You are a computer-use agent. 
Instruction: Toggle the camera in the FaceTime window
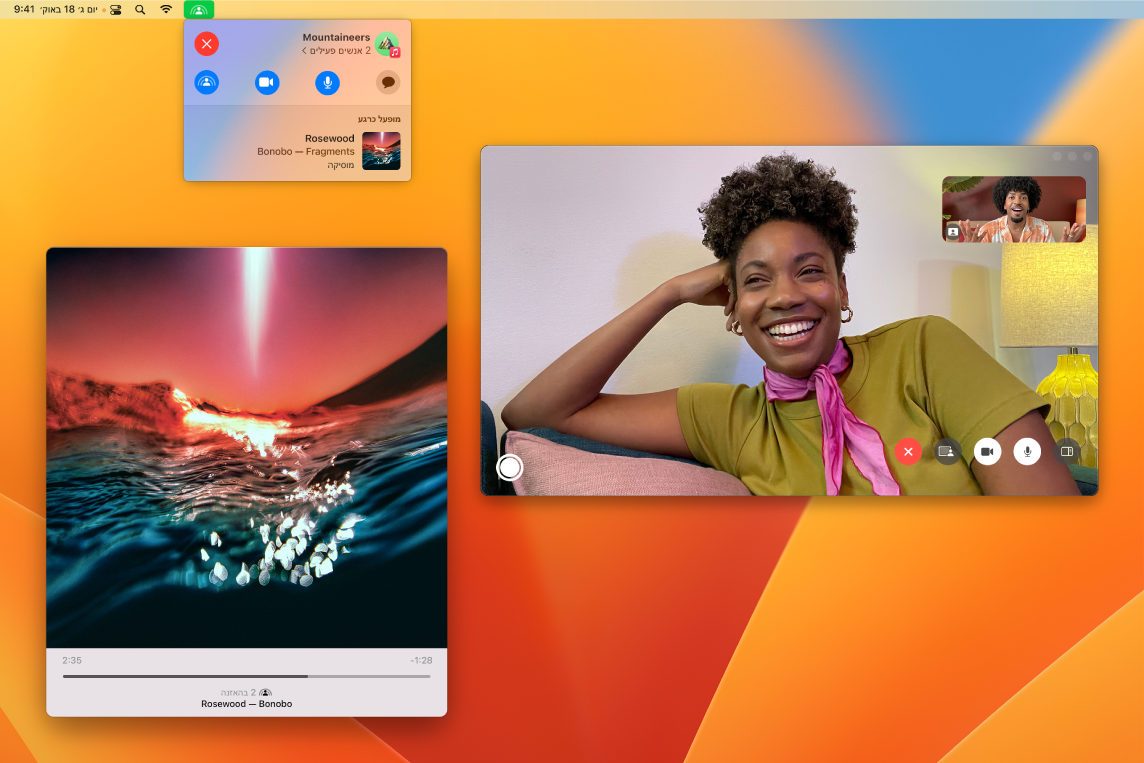[x=987, y=452]
